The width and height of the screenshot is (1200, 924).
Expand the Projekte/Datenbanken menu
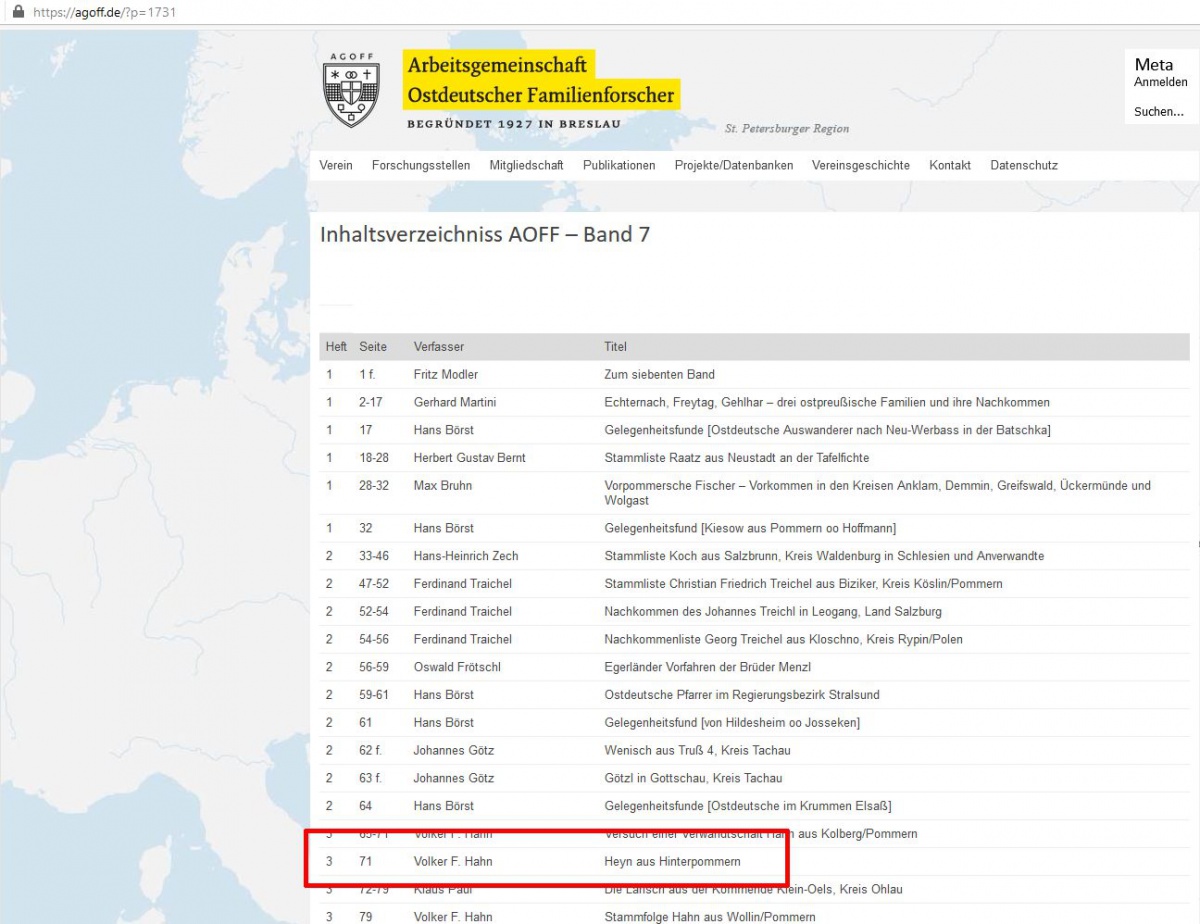pos(733,165)
